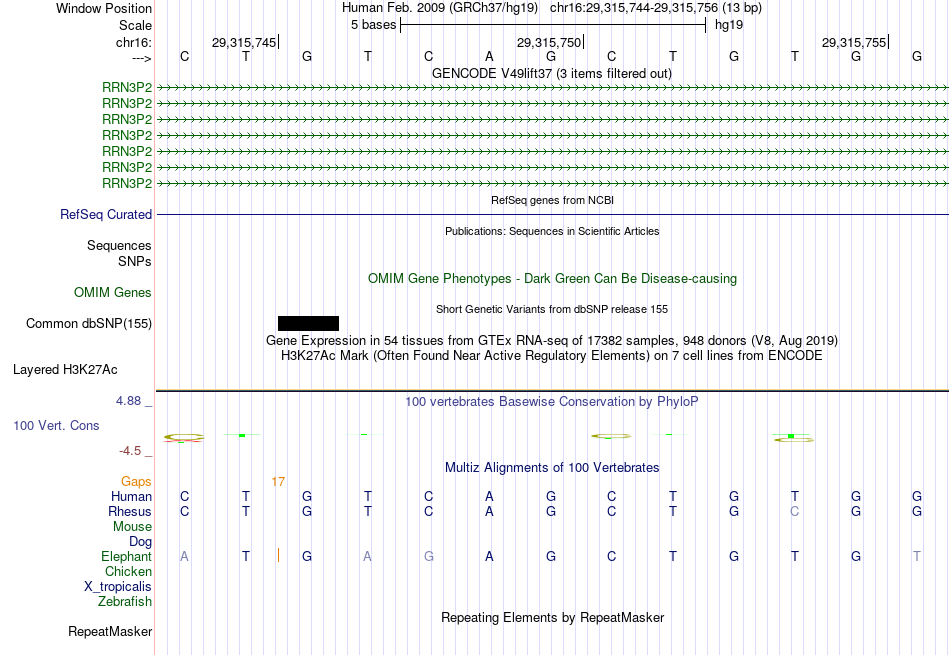
Task: Click the orange insertion bar in Elephant row
Action: pyautogui.click(x=278, y=555)
